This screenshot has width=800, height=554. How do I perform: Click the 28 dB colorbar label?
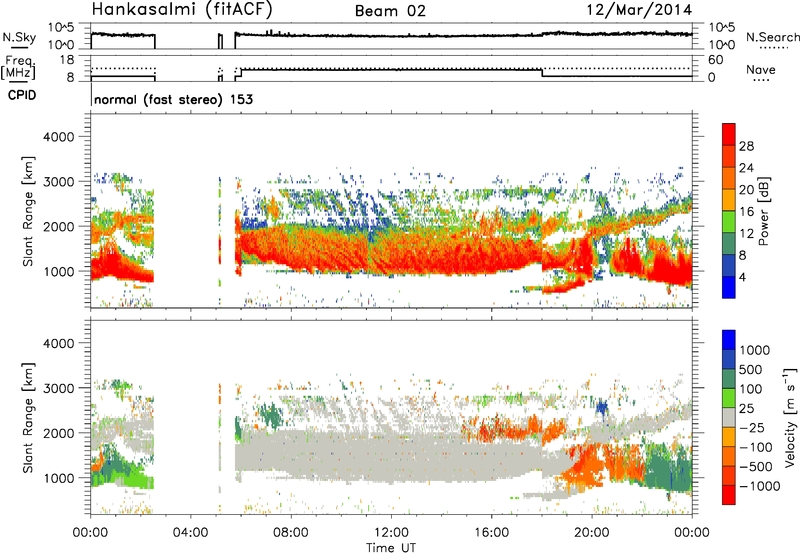(x=746, y=146)
